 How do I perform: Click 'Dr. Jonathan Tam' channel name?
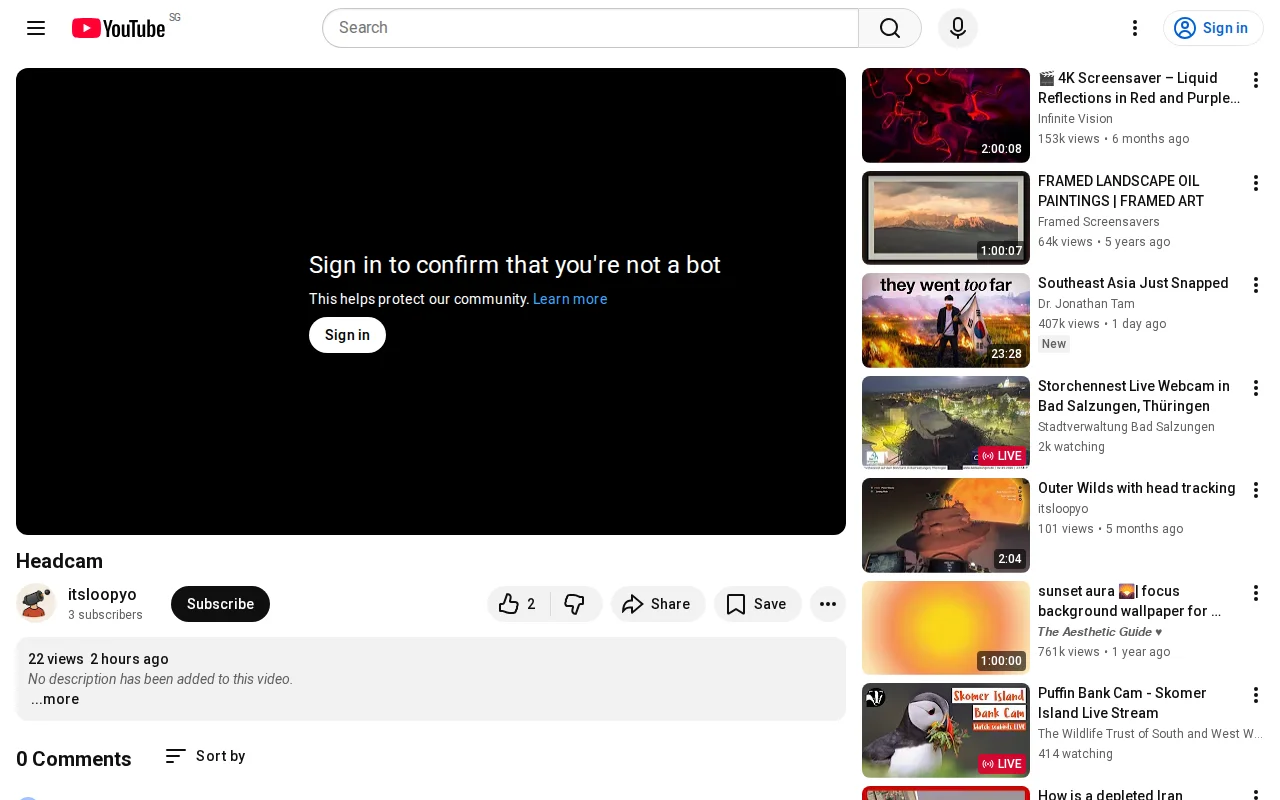tap(1086, 304)
